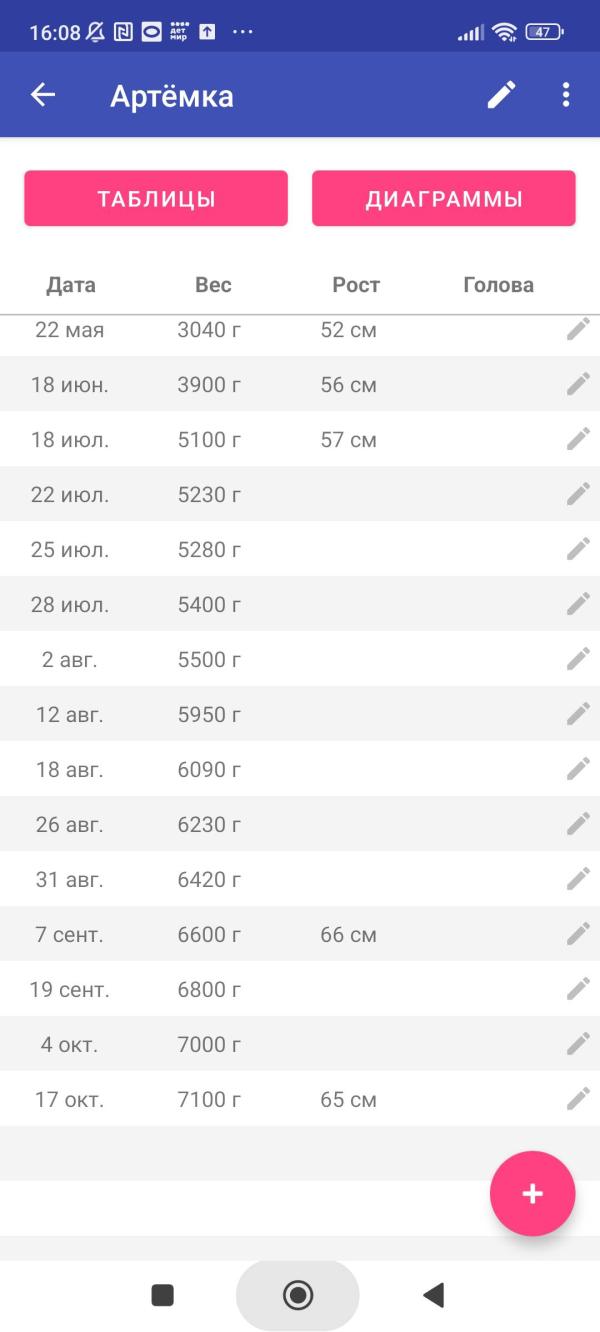The image size is (600, 1332).
Task: Edit the 18 июн. record
Action: (x=578, y=384)
